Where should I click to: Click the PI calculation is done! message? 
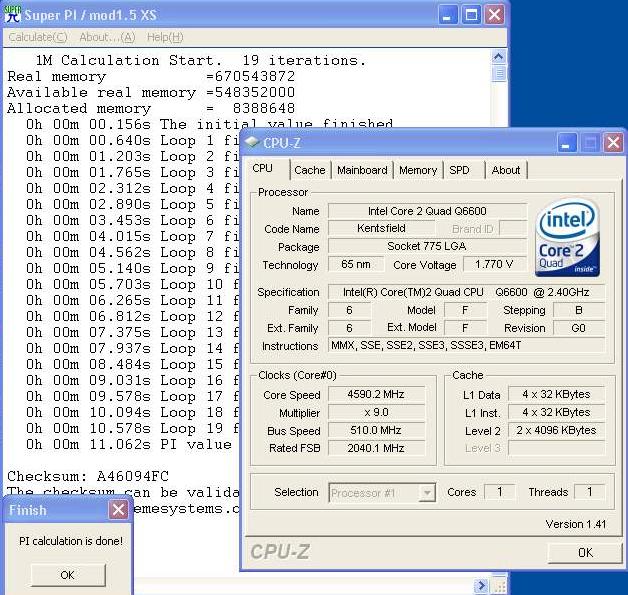coord(71,541)
